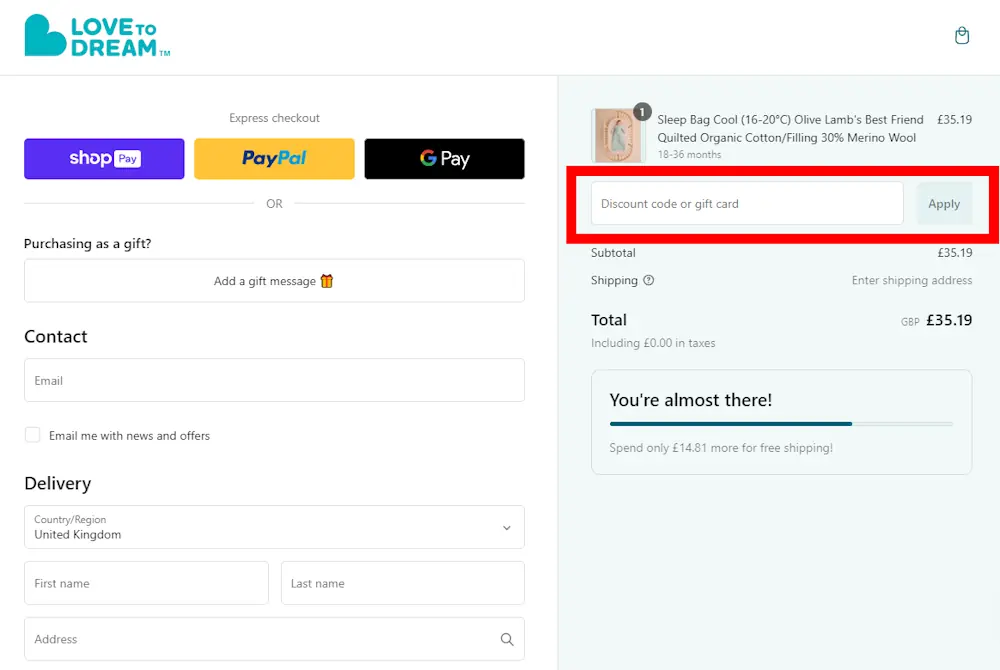Click the Love To Dream logo

(x=96, y=35)
